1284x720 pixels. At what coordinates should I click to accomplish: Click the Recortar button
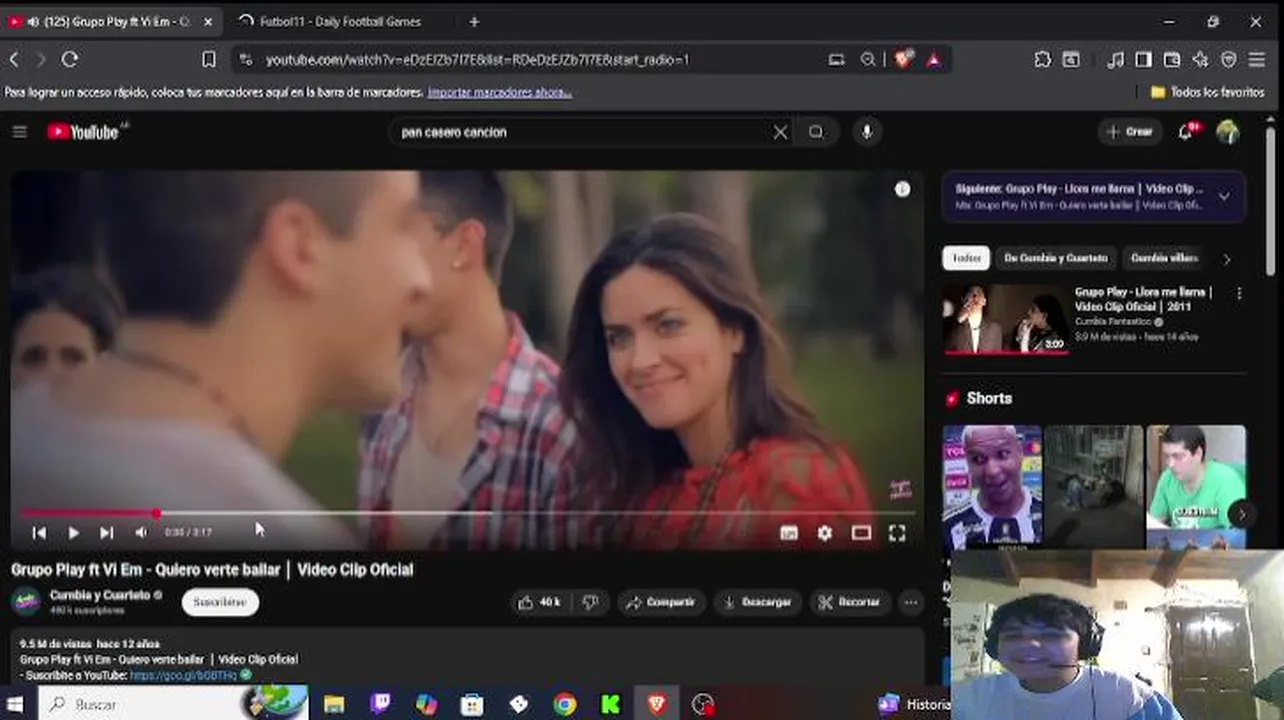click(x=849, y=602)
